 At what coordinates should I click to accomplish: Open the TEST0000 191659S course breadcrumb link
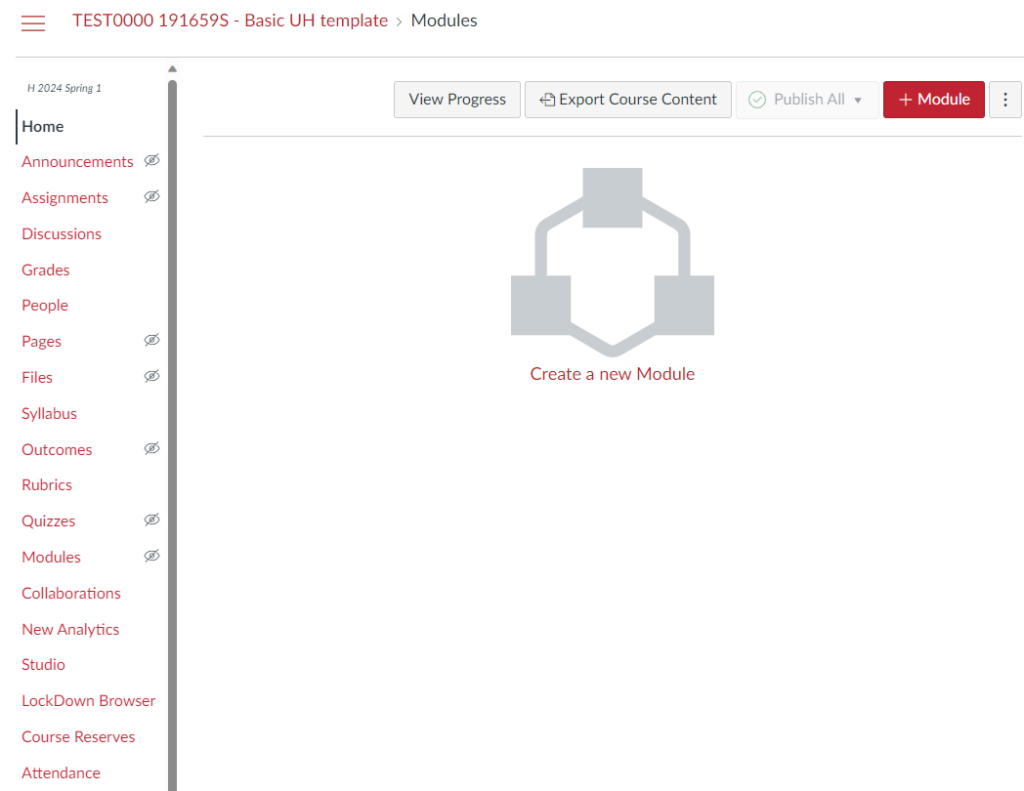pos(229,19)
